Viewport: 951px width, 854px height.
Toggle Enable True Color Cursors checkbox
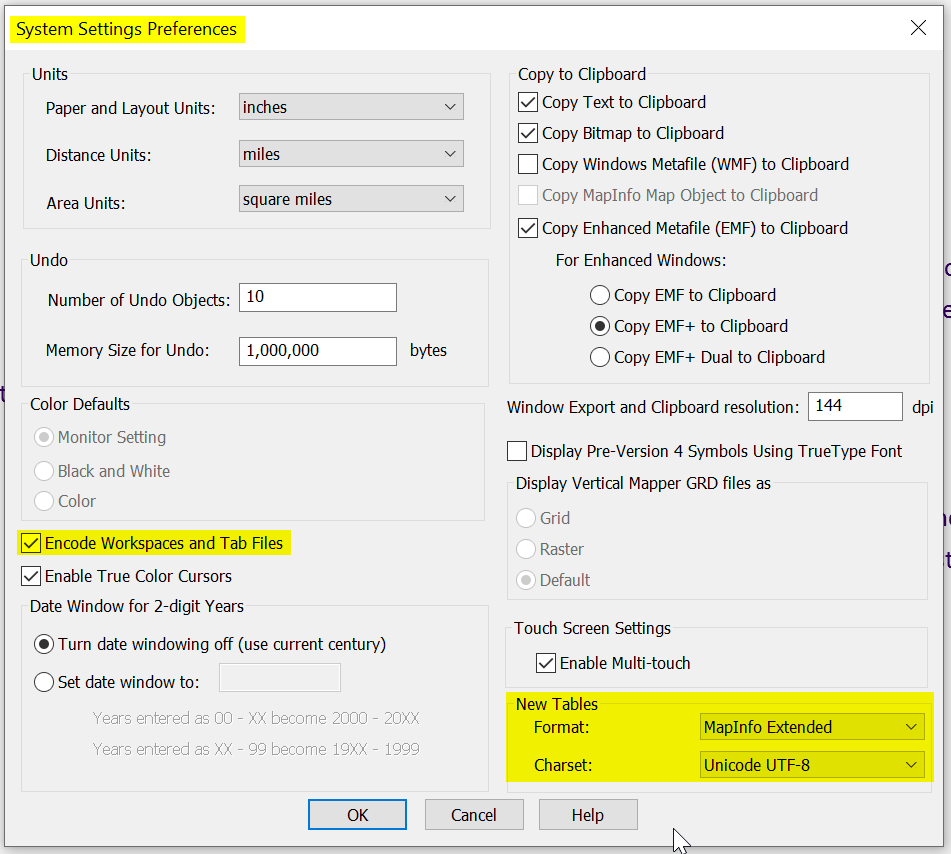(x=31, y=576)
